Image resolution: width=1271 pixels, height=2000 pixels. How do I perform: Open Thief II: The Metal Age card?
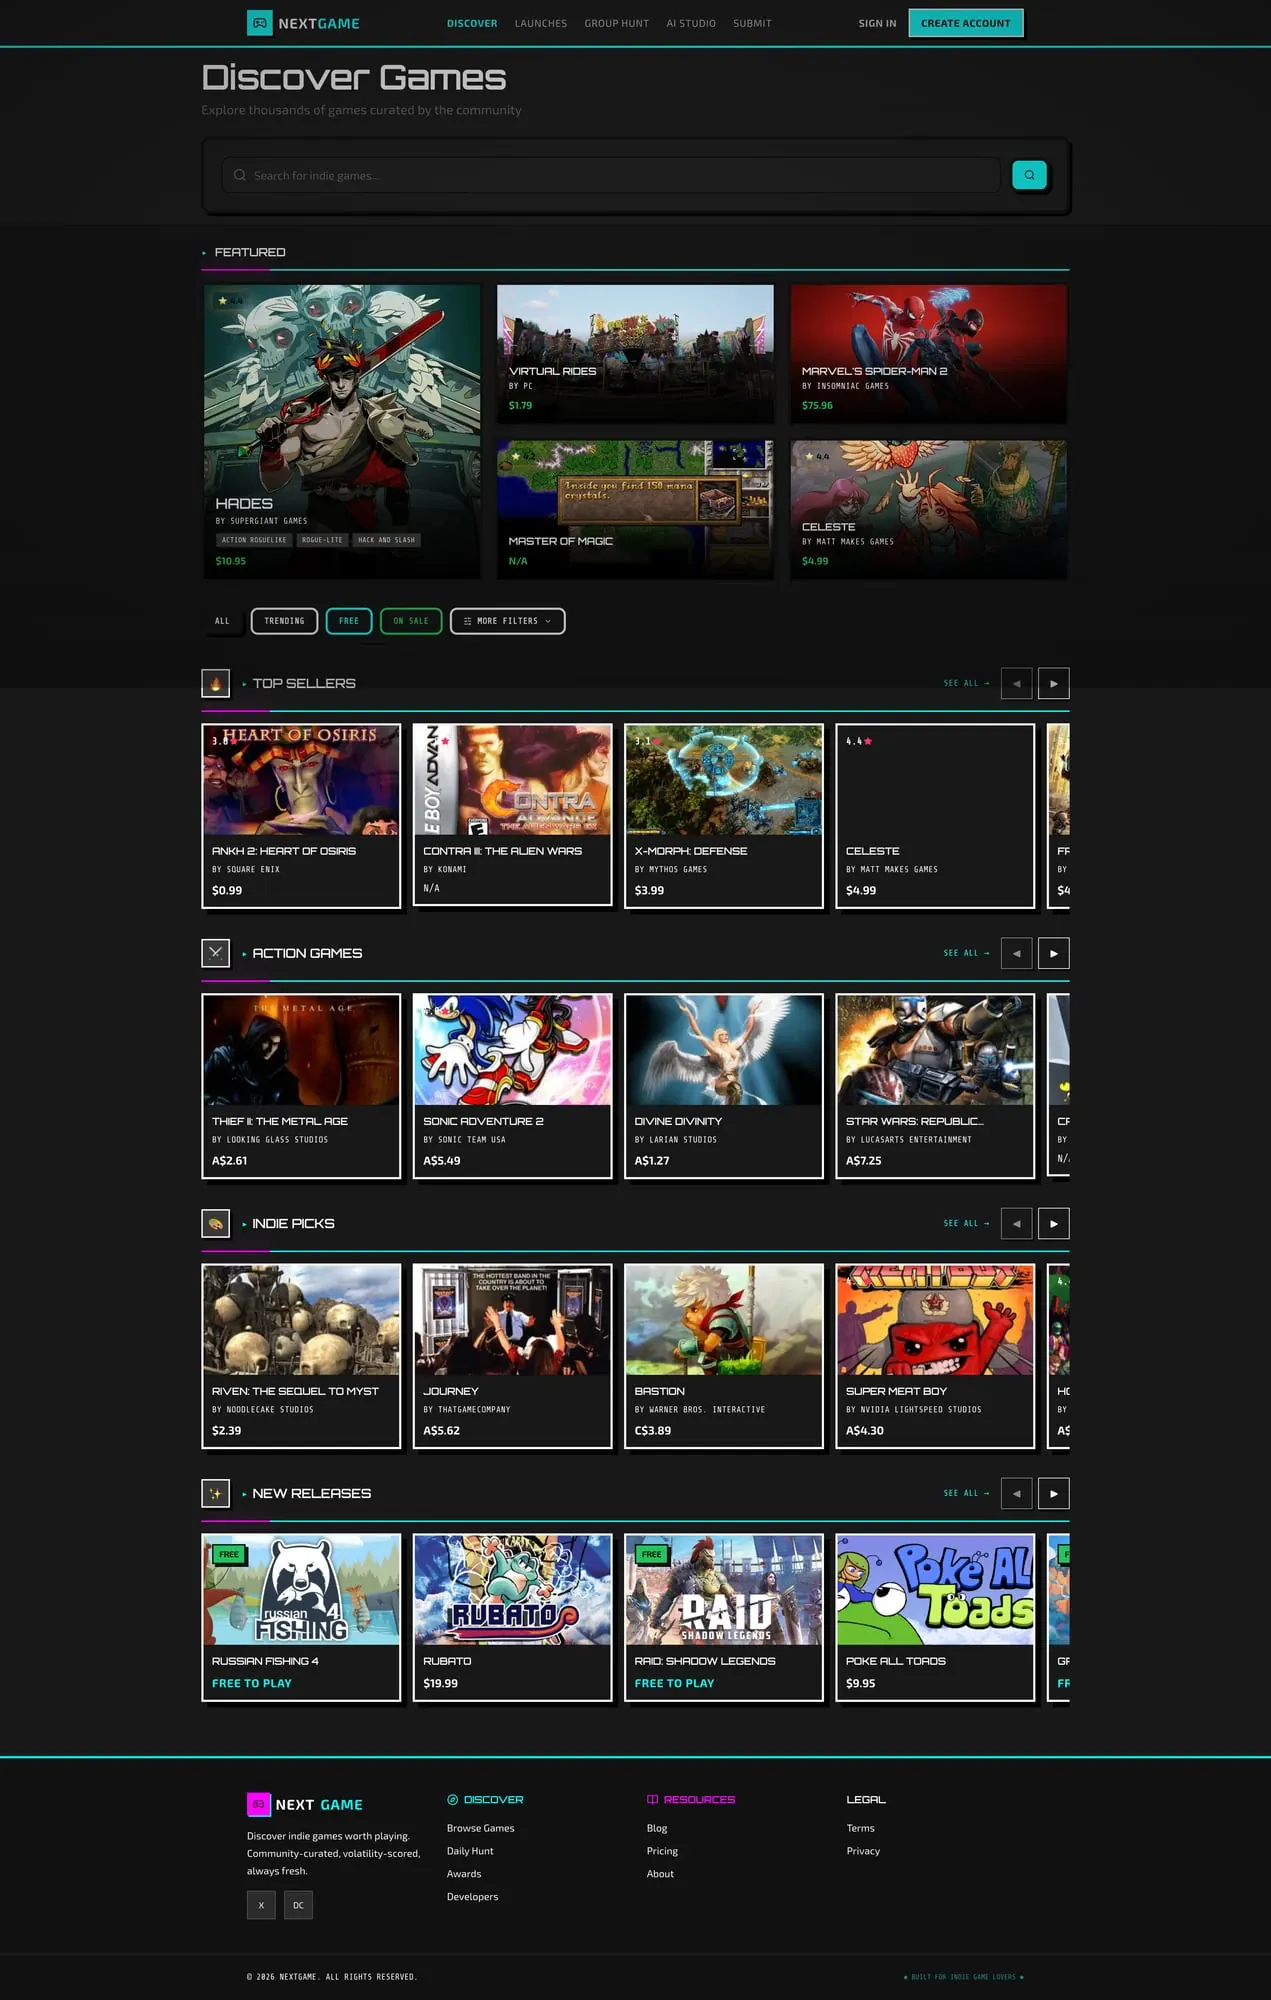coord(301,1086)
